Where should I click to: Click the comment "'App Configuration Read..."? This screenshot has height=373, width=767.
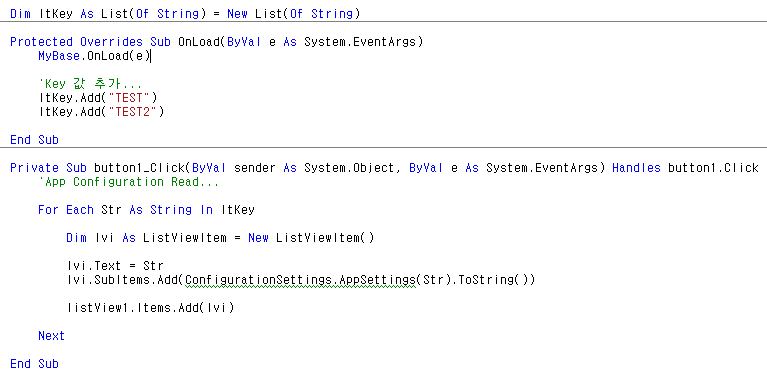coord(129,182)
